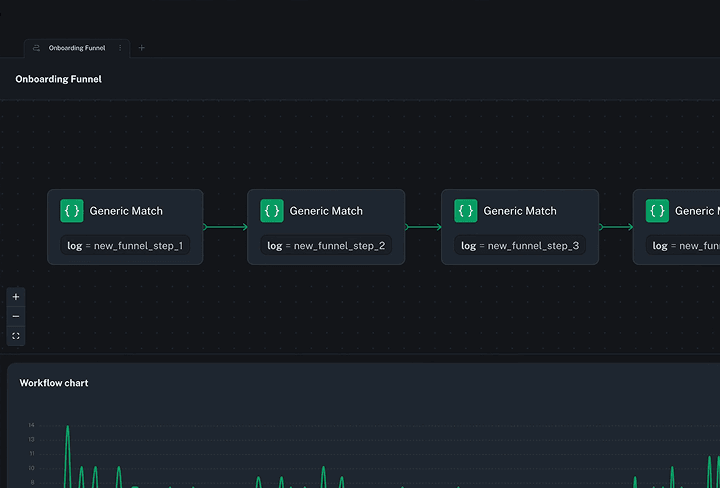Click the braces icon on step_1 node
Viewport: 720px width, 488px height.
[x=72, y=211]
